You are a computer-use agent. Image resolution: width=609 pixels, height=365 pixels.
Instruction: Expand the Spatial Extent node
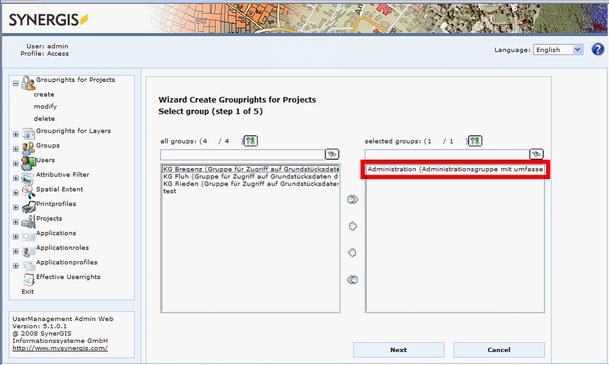pos(16,193)
